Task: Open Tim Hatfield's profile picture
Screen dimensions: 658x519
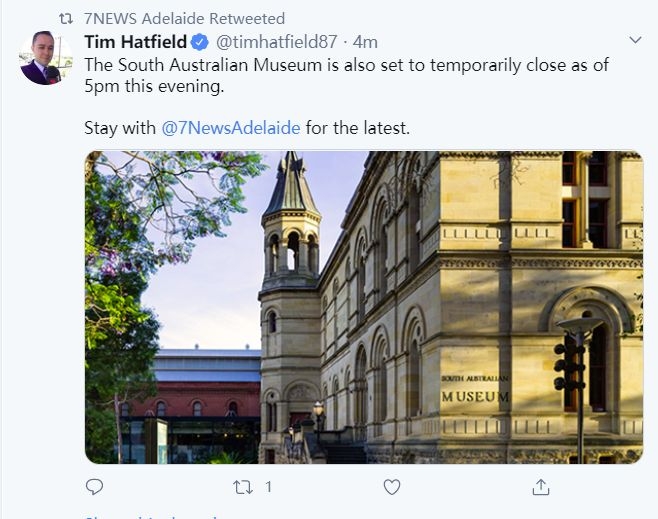Action: 46,58
